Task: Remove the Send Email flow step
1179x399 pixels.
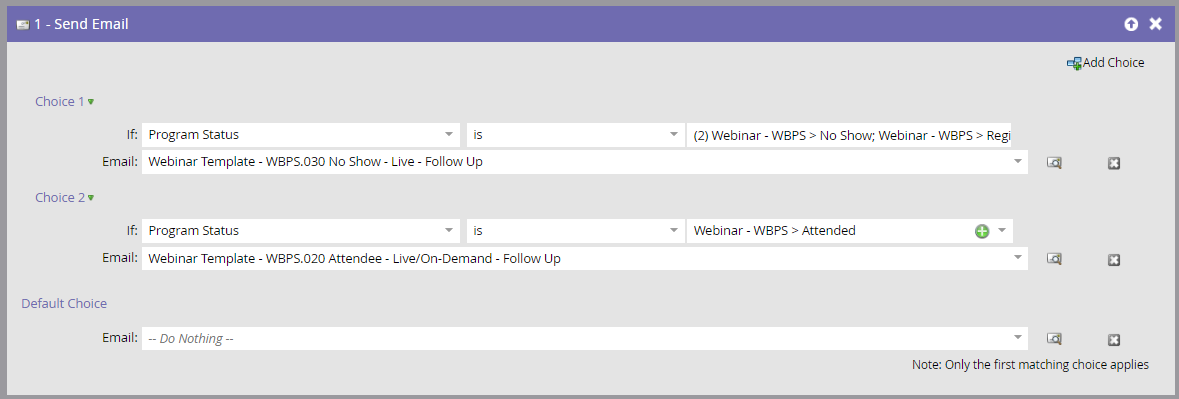Action: coord(1156,24)
